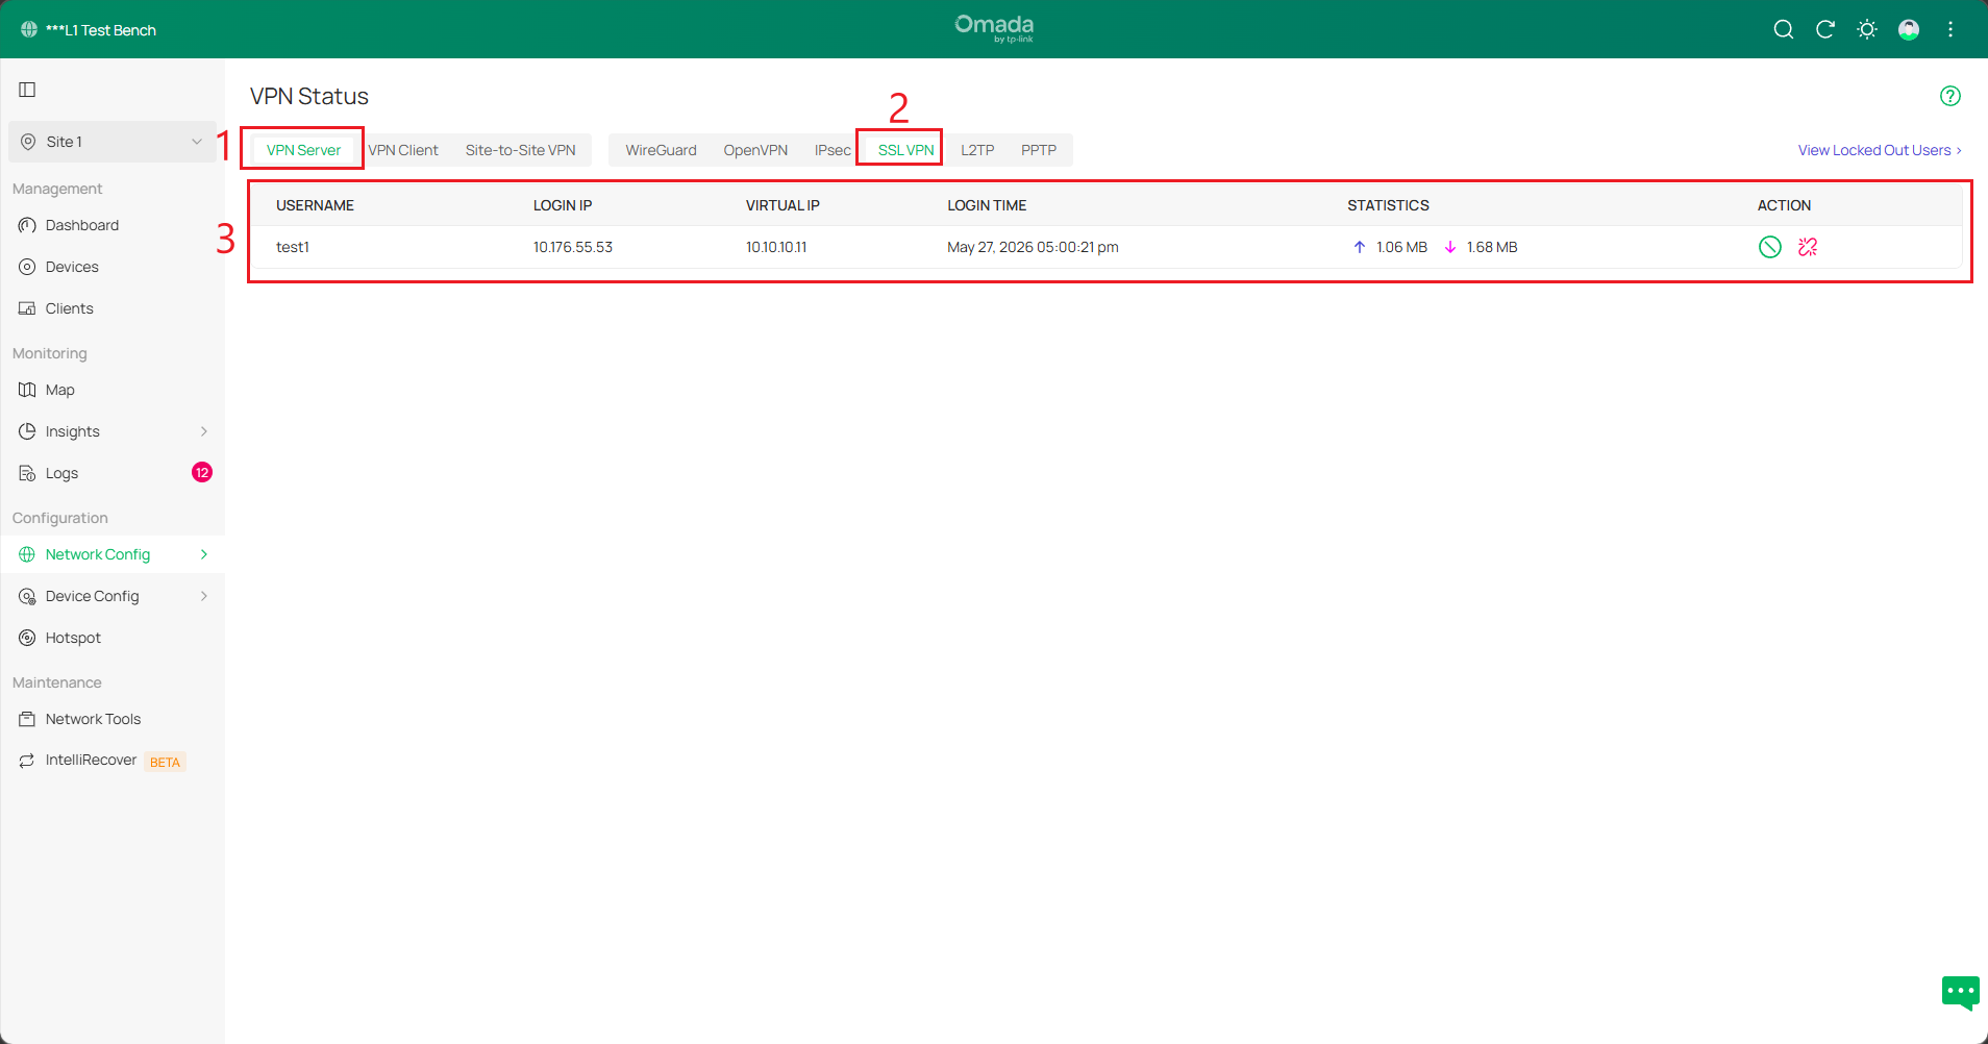Block user test1 with the ban icon
The height and width of the screenshot is (1044, 1988).
tap(1770, 247)
